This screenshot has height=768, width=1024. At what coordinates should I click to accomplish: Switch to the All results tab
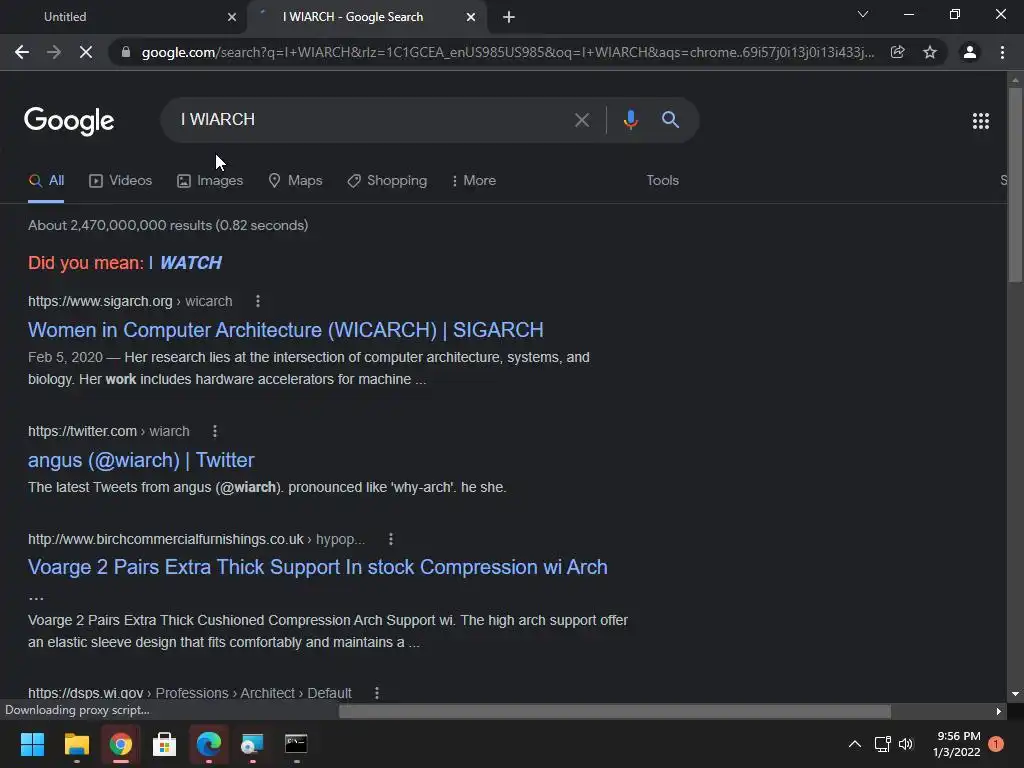(x=46, y=181)
